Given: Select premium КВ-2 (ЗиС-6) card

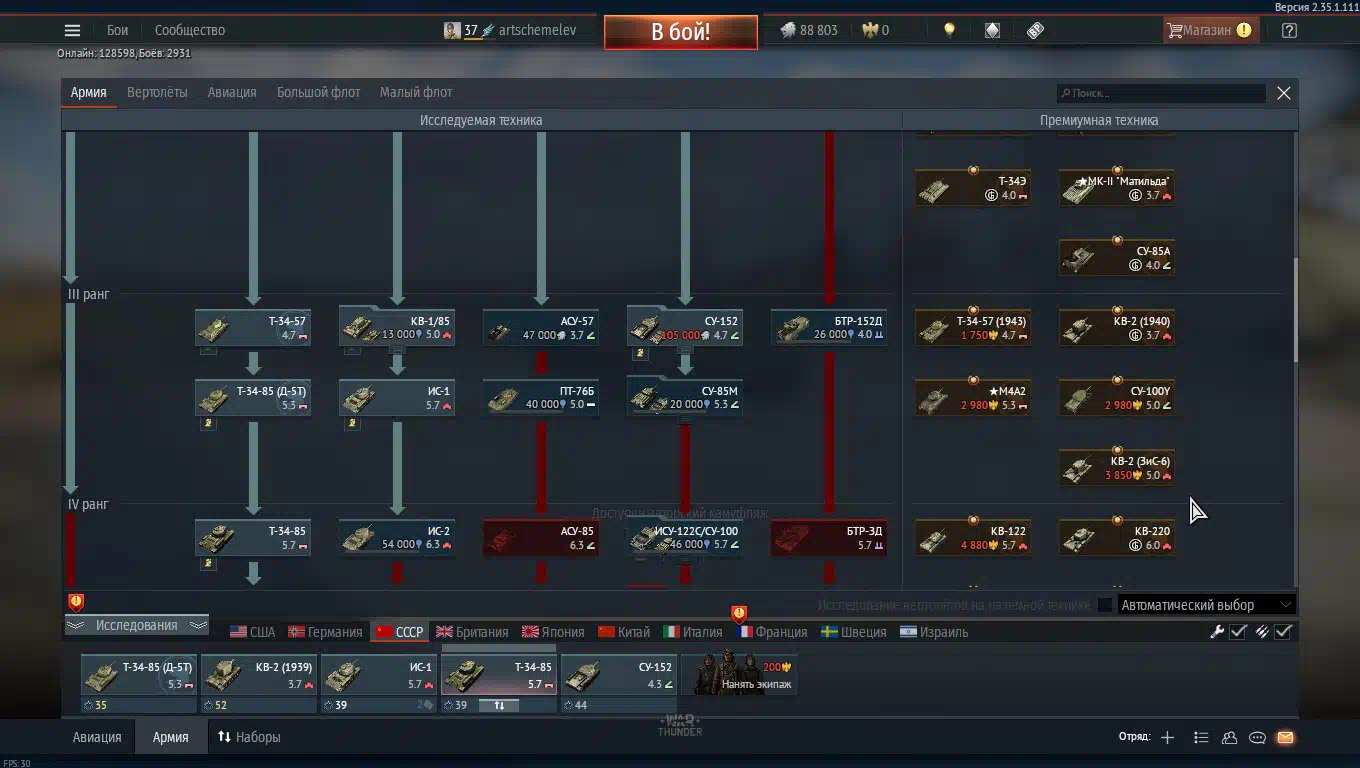Looking at the screenshot, I should pos(1117,468).
